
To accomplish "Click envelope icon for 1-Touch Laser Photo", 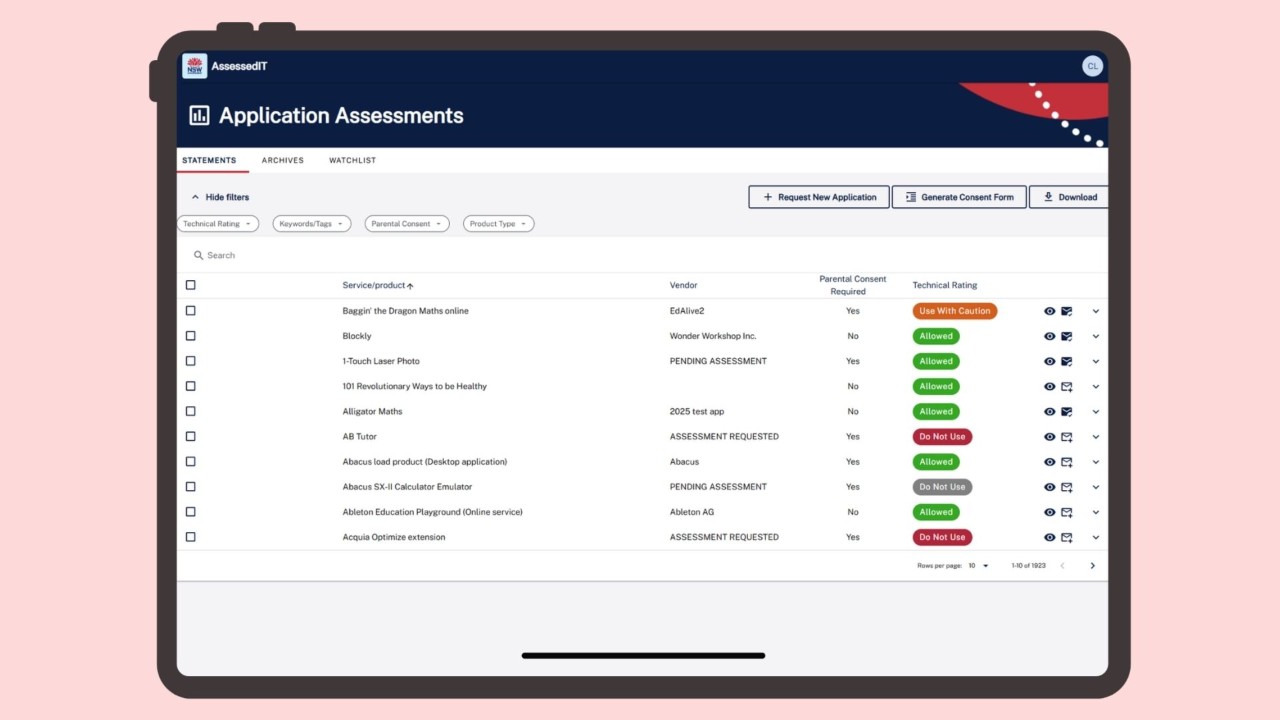I will pyautogui.click(x=1067, y=361).
